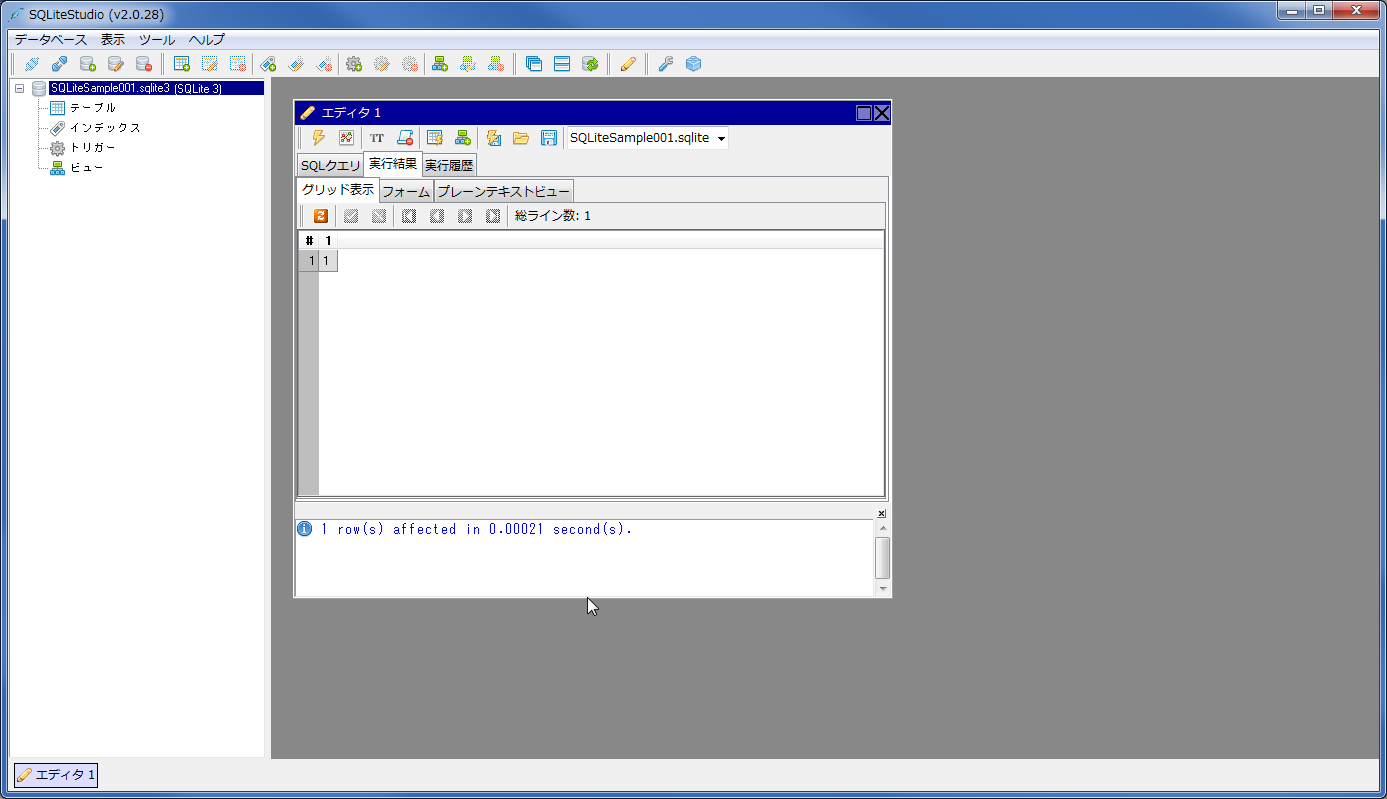
Task: Click the エディタ 1 taskbar button
Action: [x=56, y=774]
